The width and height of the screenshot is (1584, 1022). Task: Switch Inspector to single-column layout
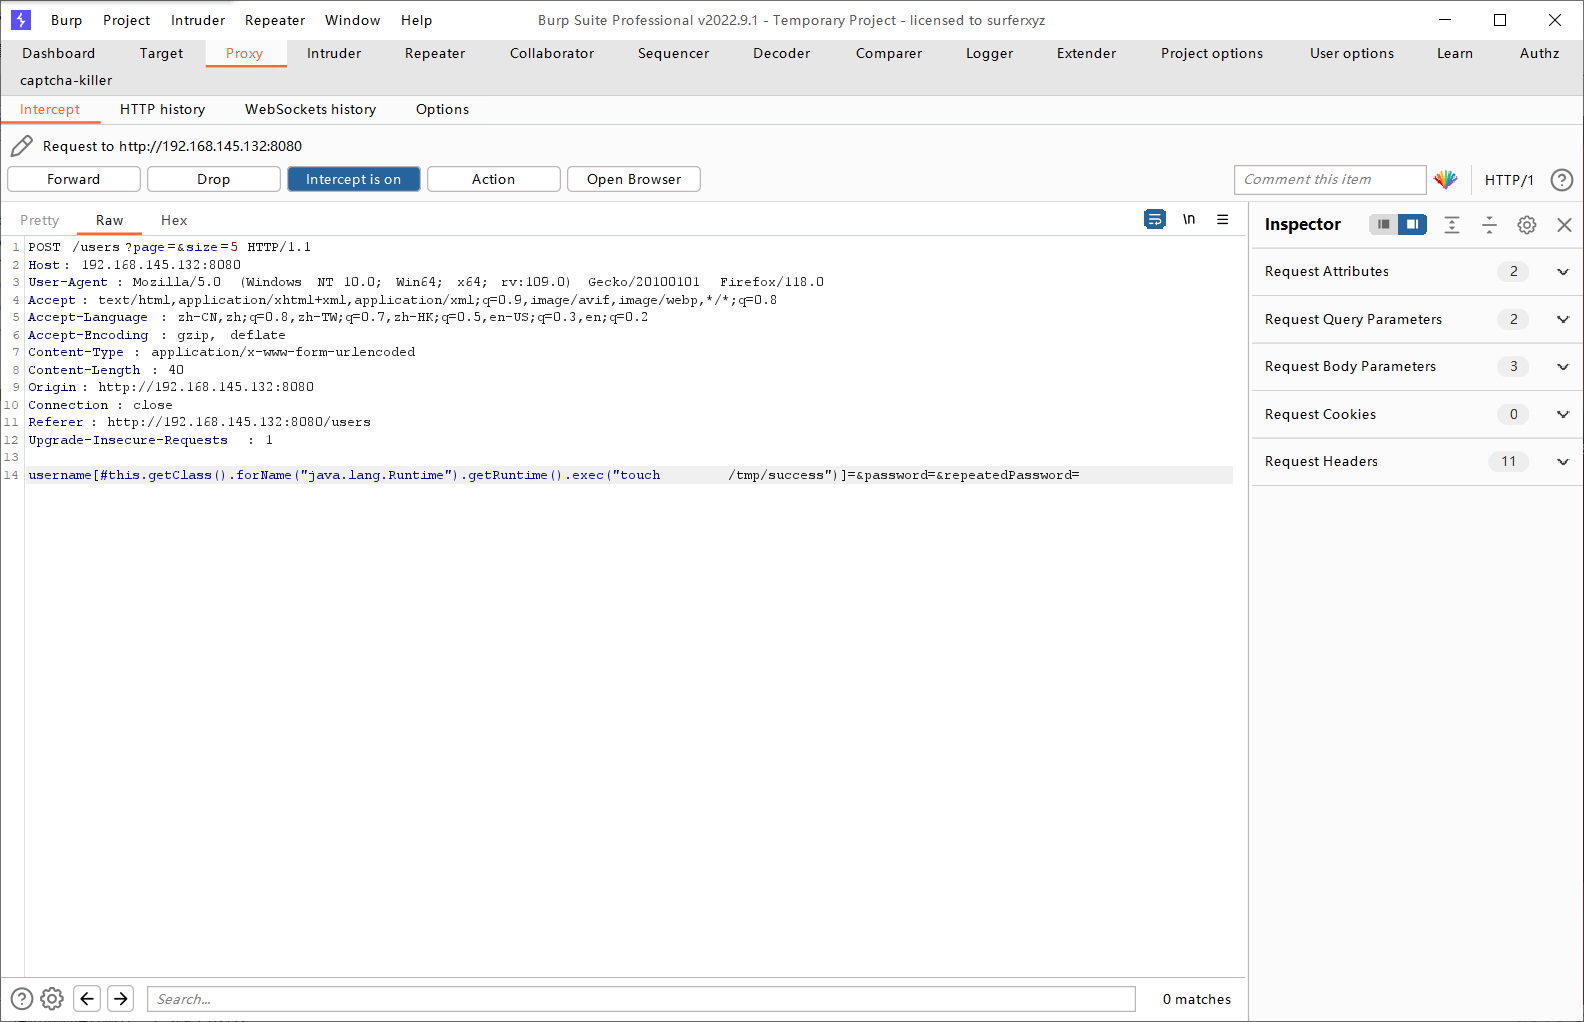(x=1383, y=224)
